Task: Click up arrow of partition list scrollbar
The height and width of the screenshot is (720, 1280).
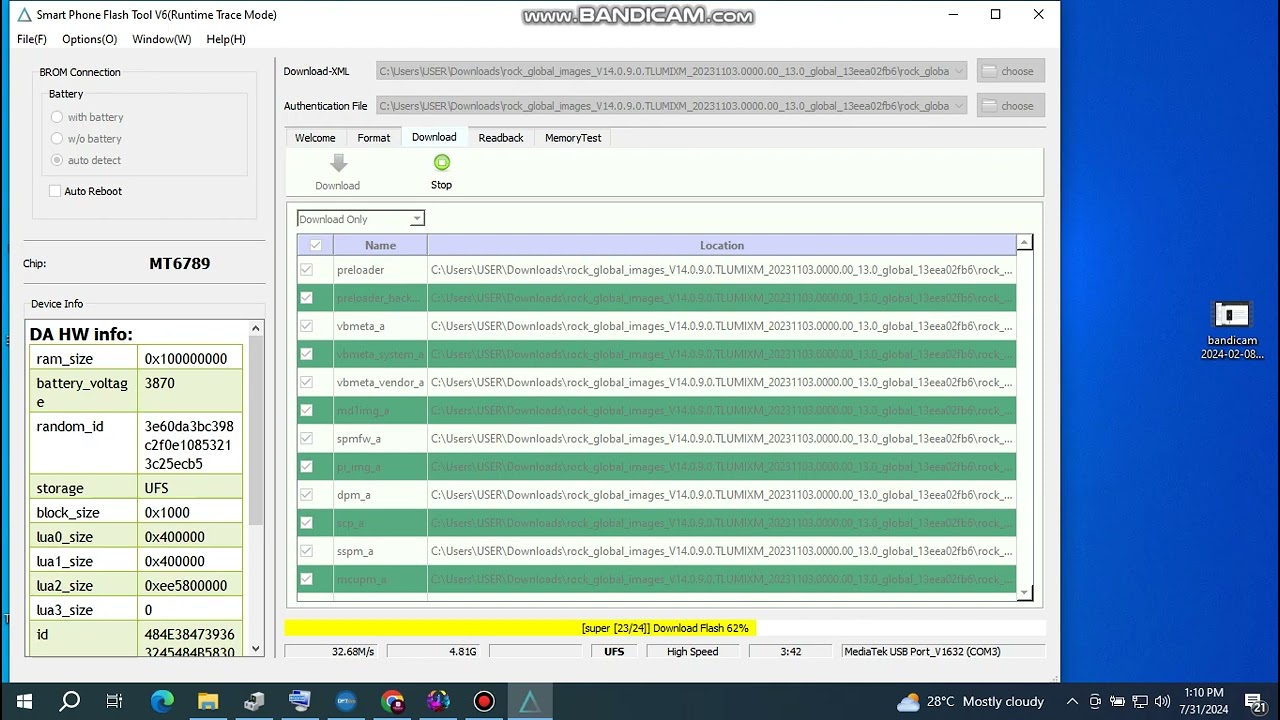Action: 1024,242
